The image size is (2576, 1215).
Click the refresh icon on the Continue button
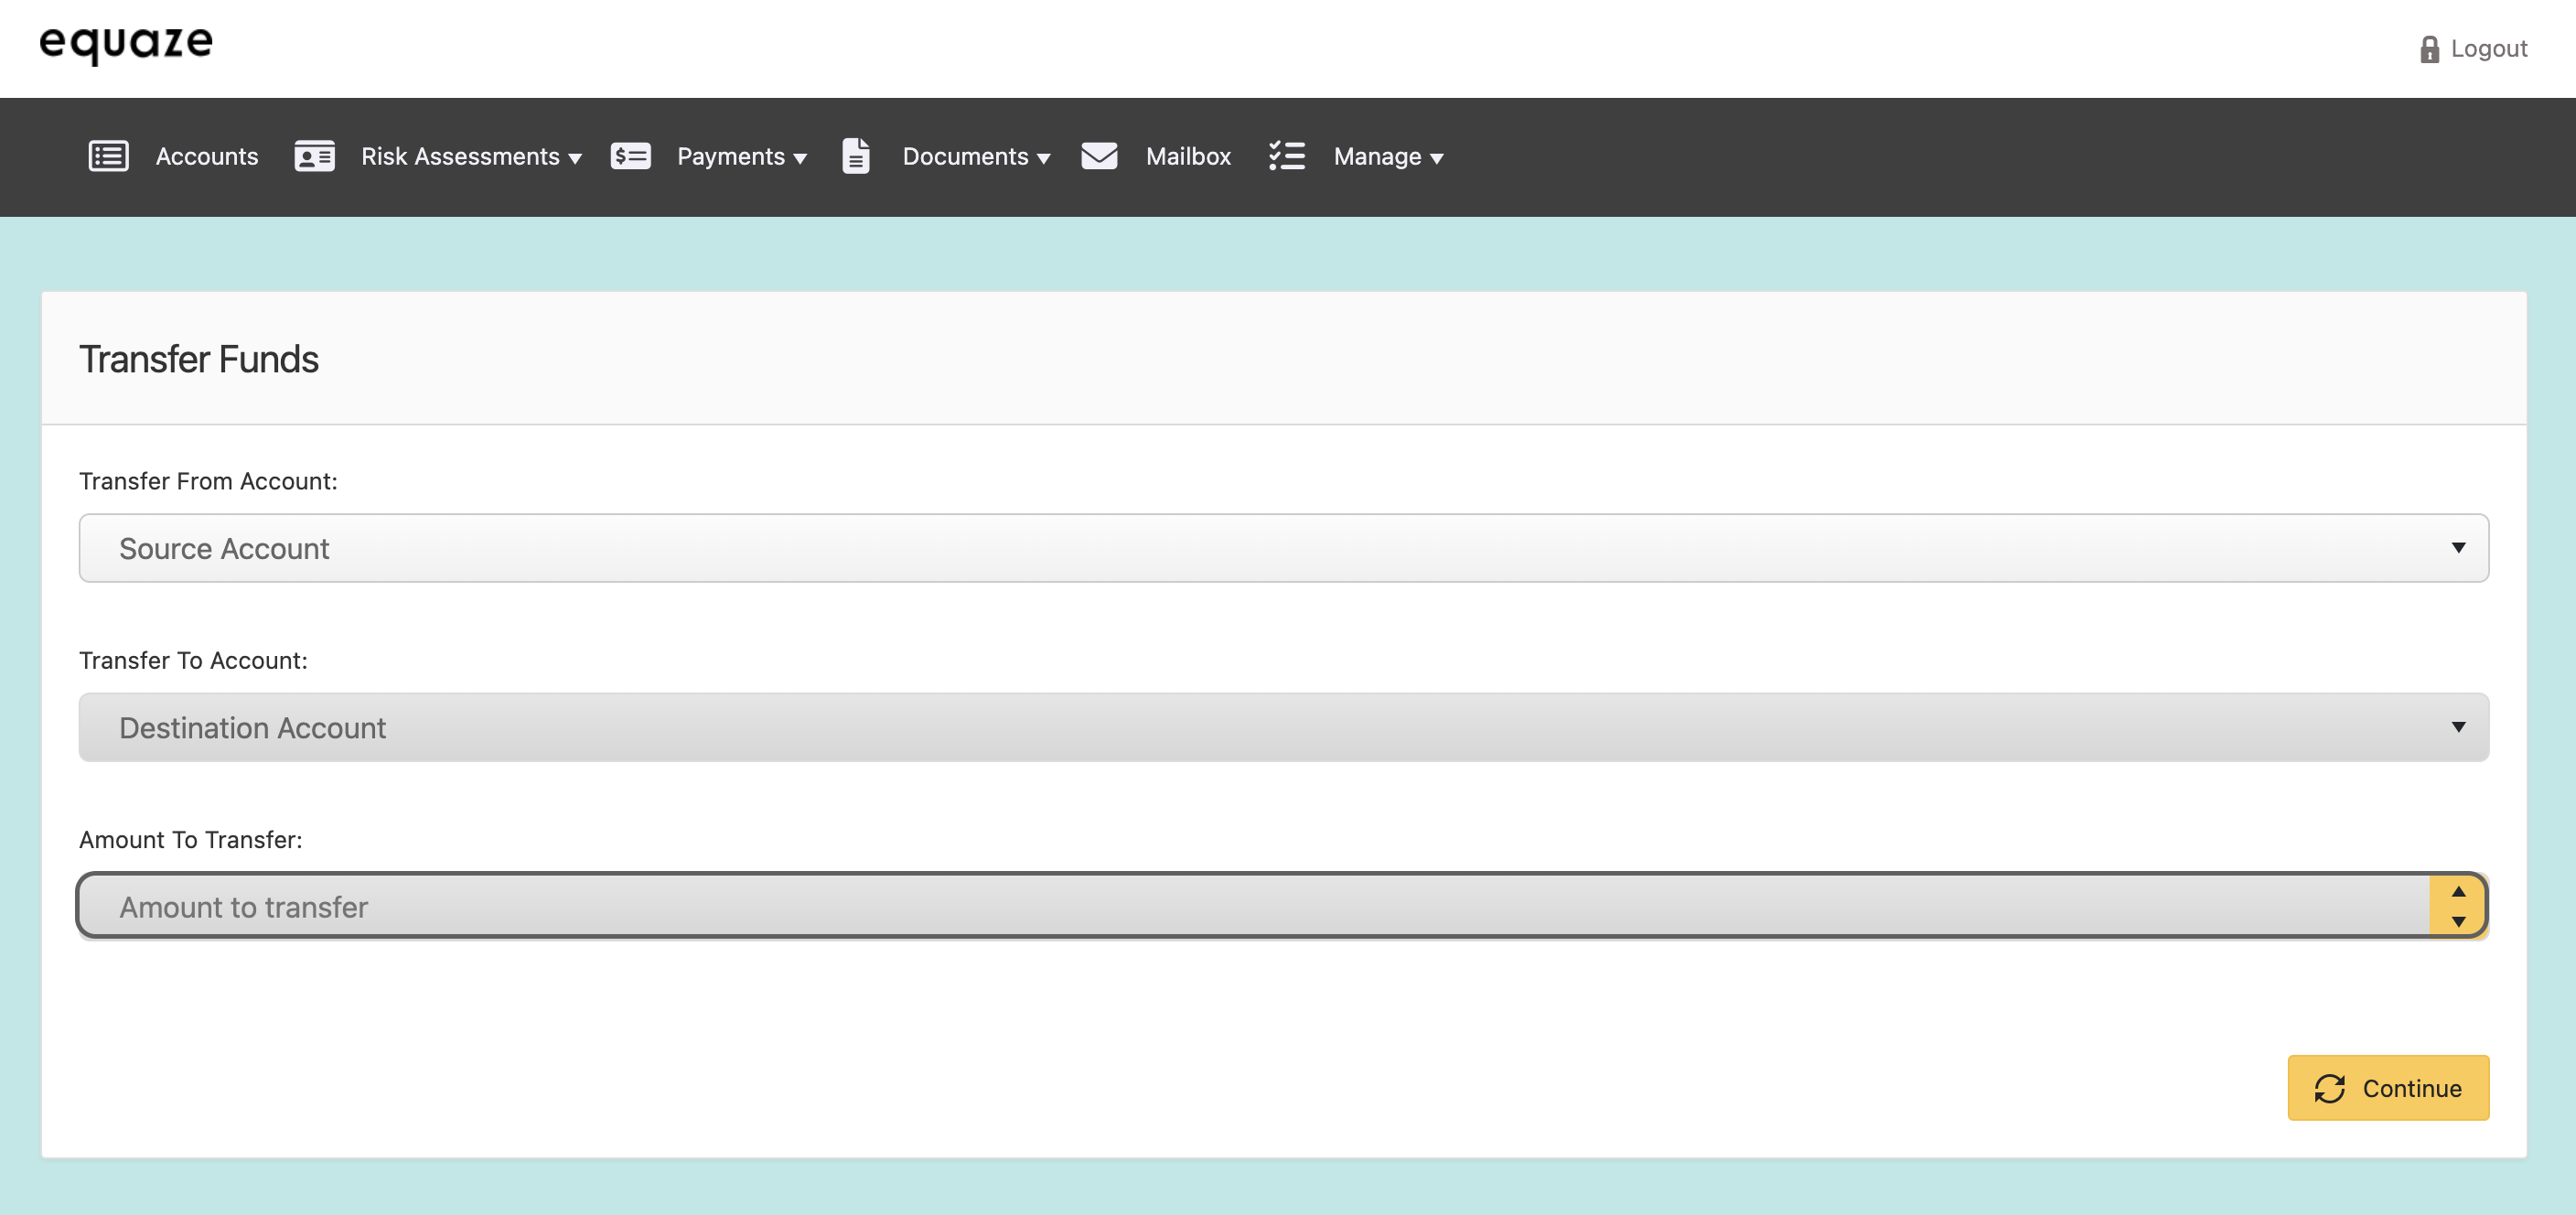click(x=2329, y=1088)
